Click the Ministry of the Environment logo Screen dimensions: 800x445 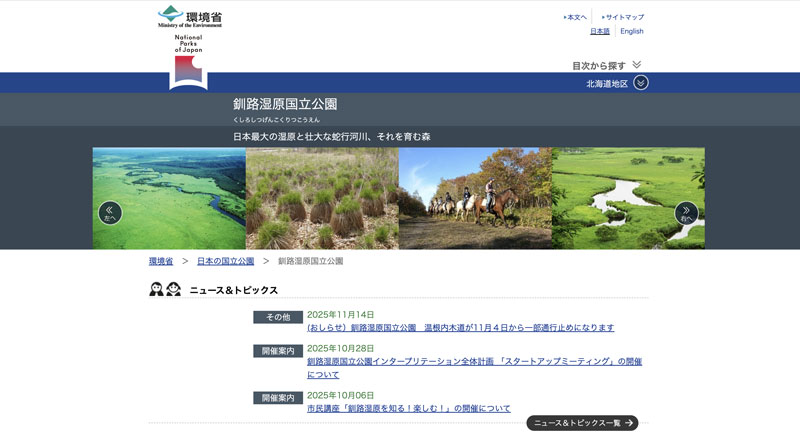coord(189,17)
